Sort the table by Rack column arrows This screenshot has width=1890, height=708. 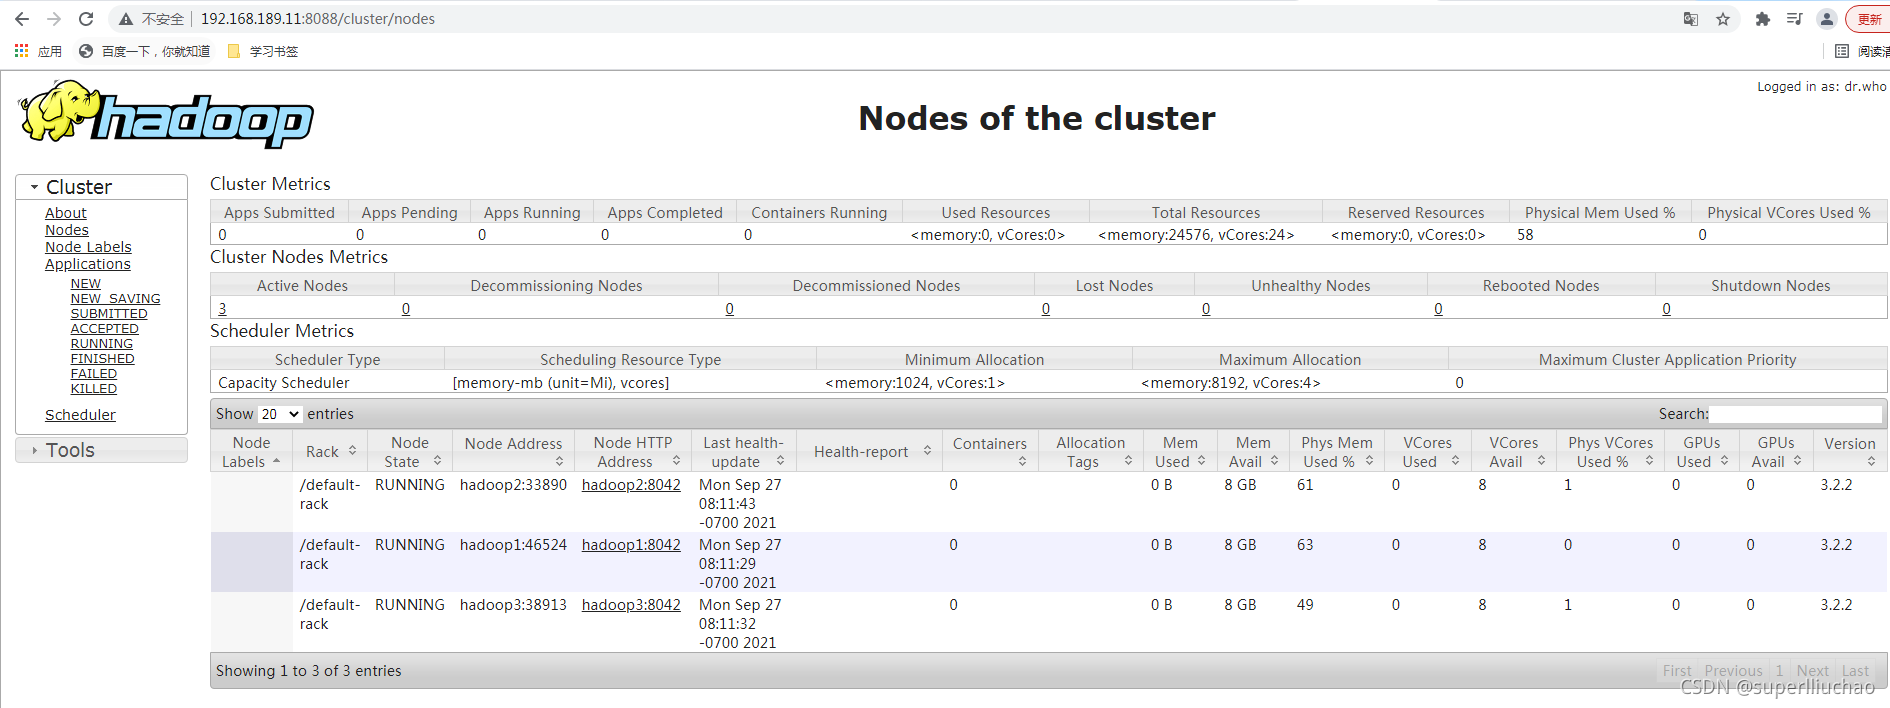pyautogui.click(x=352, y=451)
